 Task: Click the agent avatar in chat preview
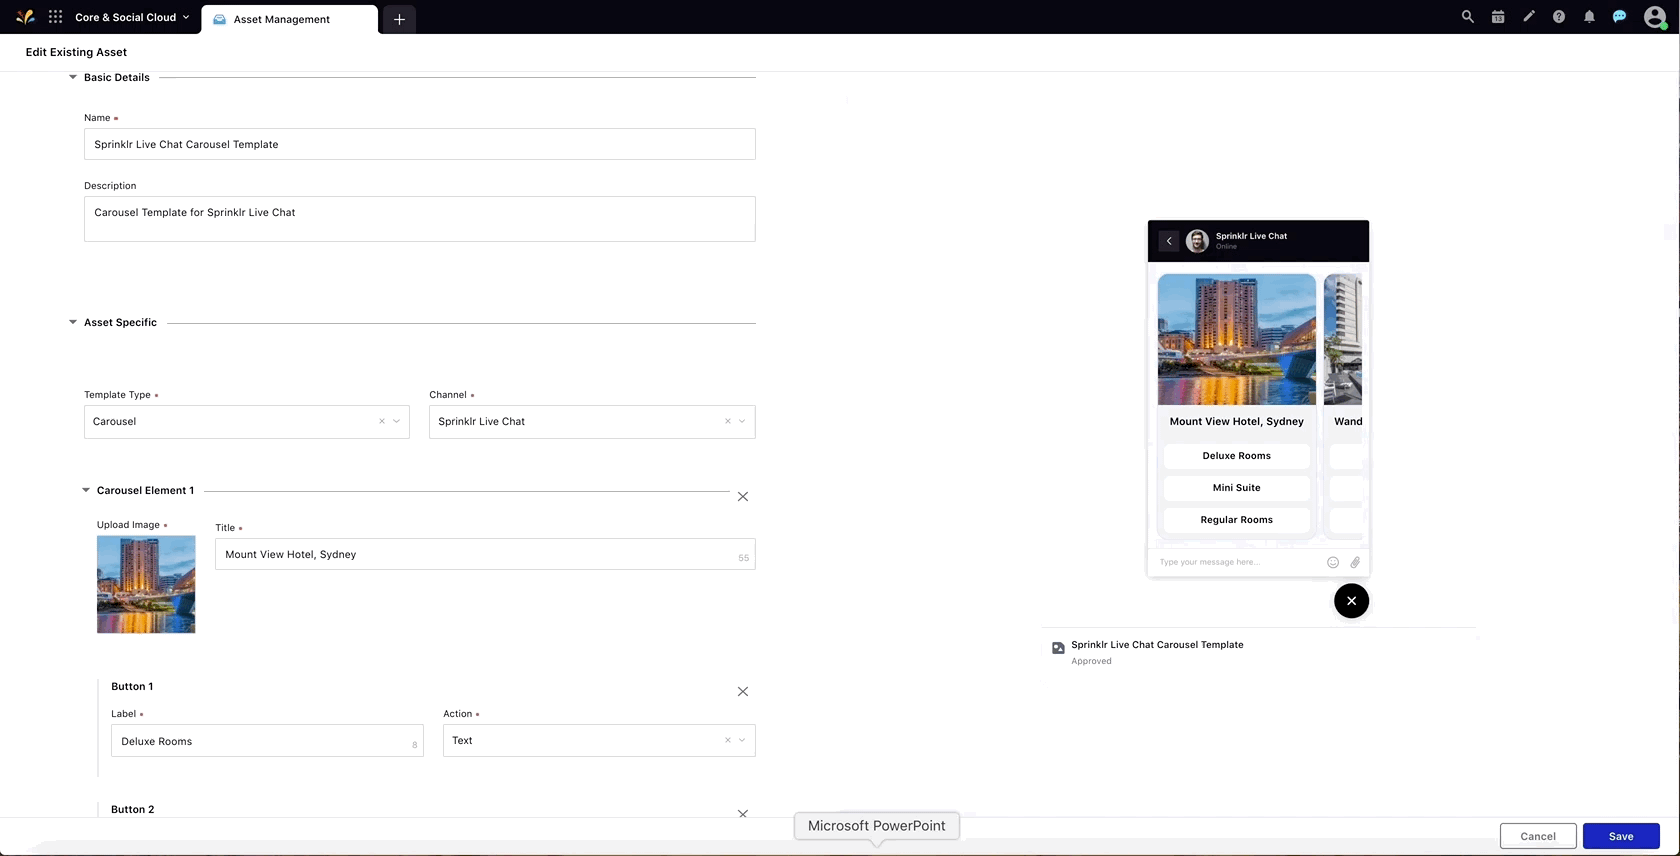coord(1197,241)
